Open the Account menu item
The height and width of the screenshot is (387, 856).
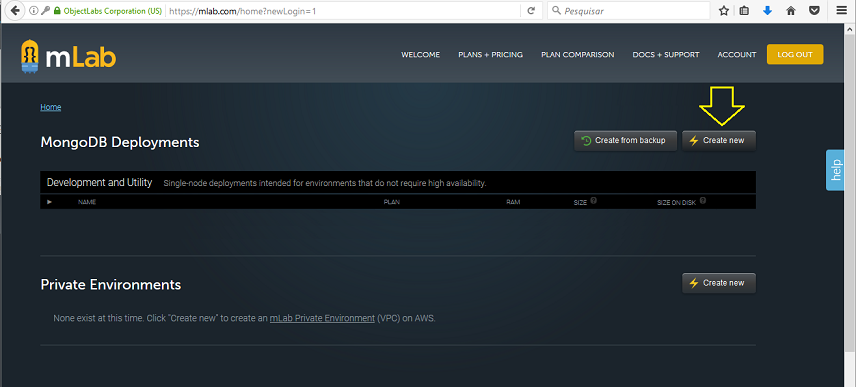[736, 55]
